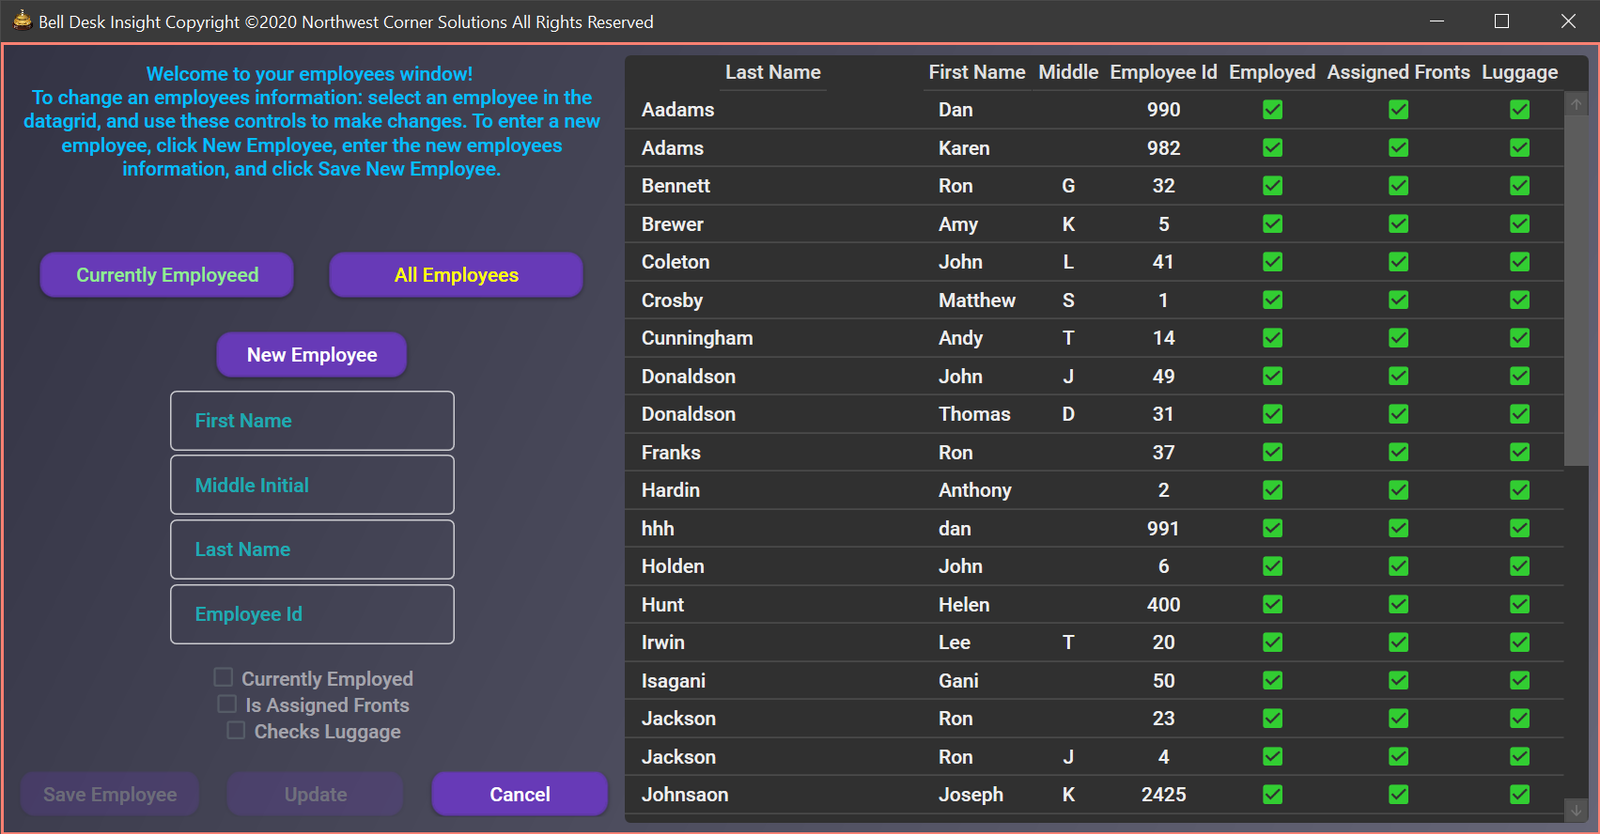Click the Cancel button

point(519,794)
